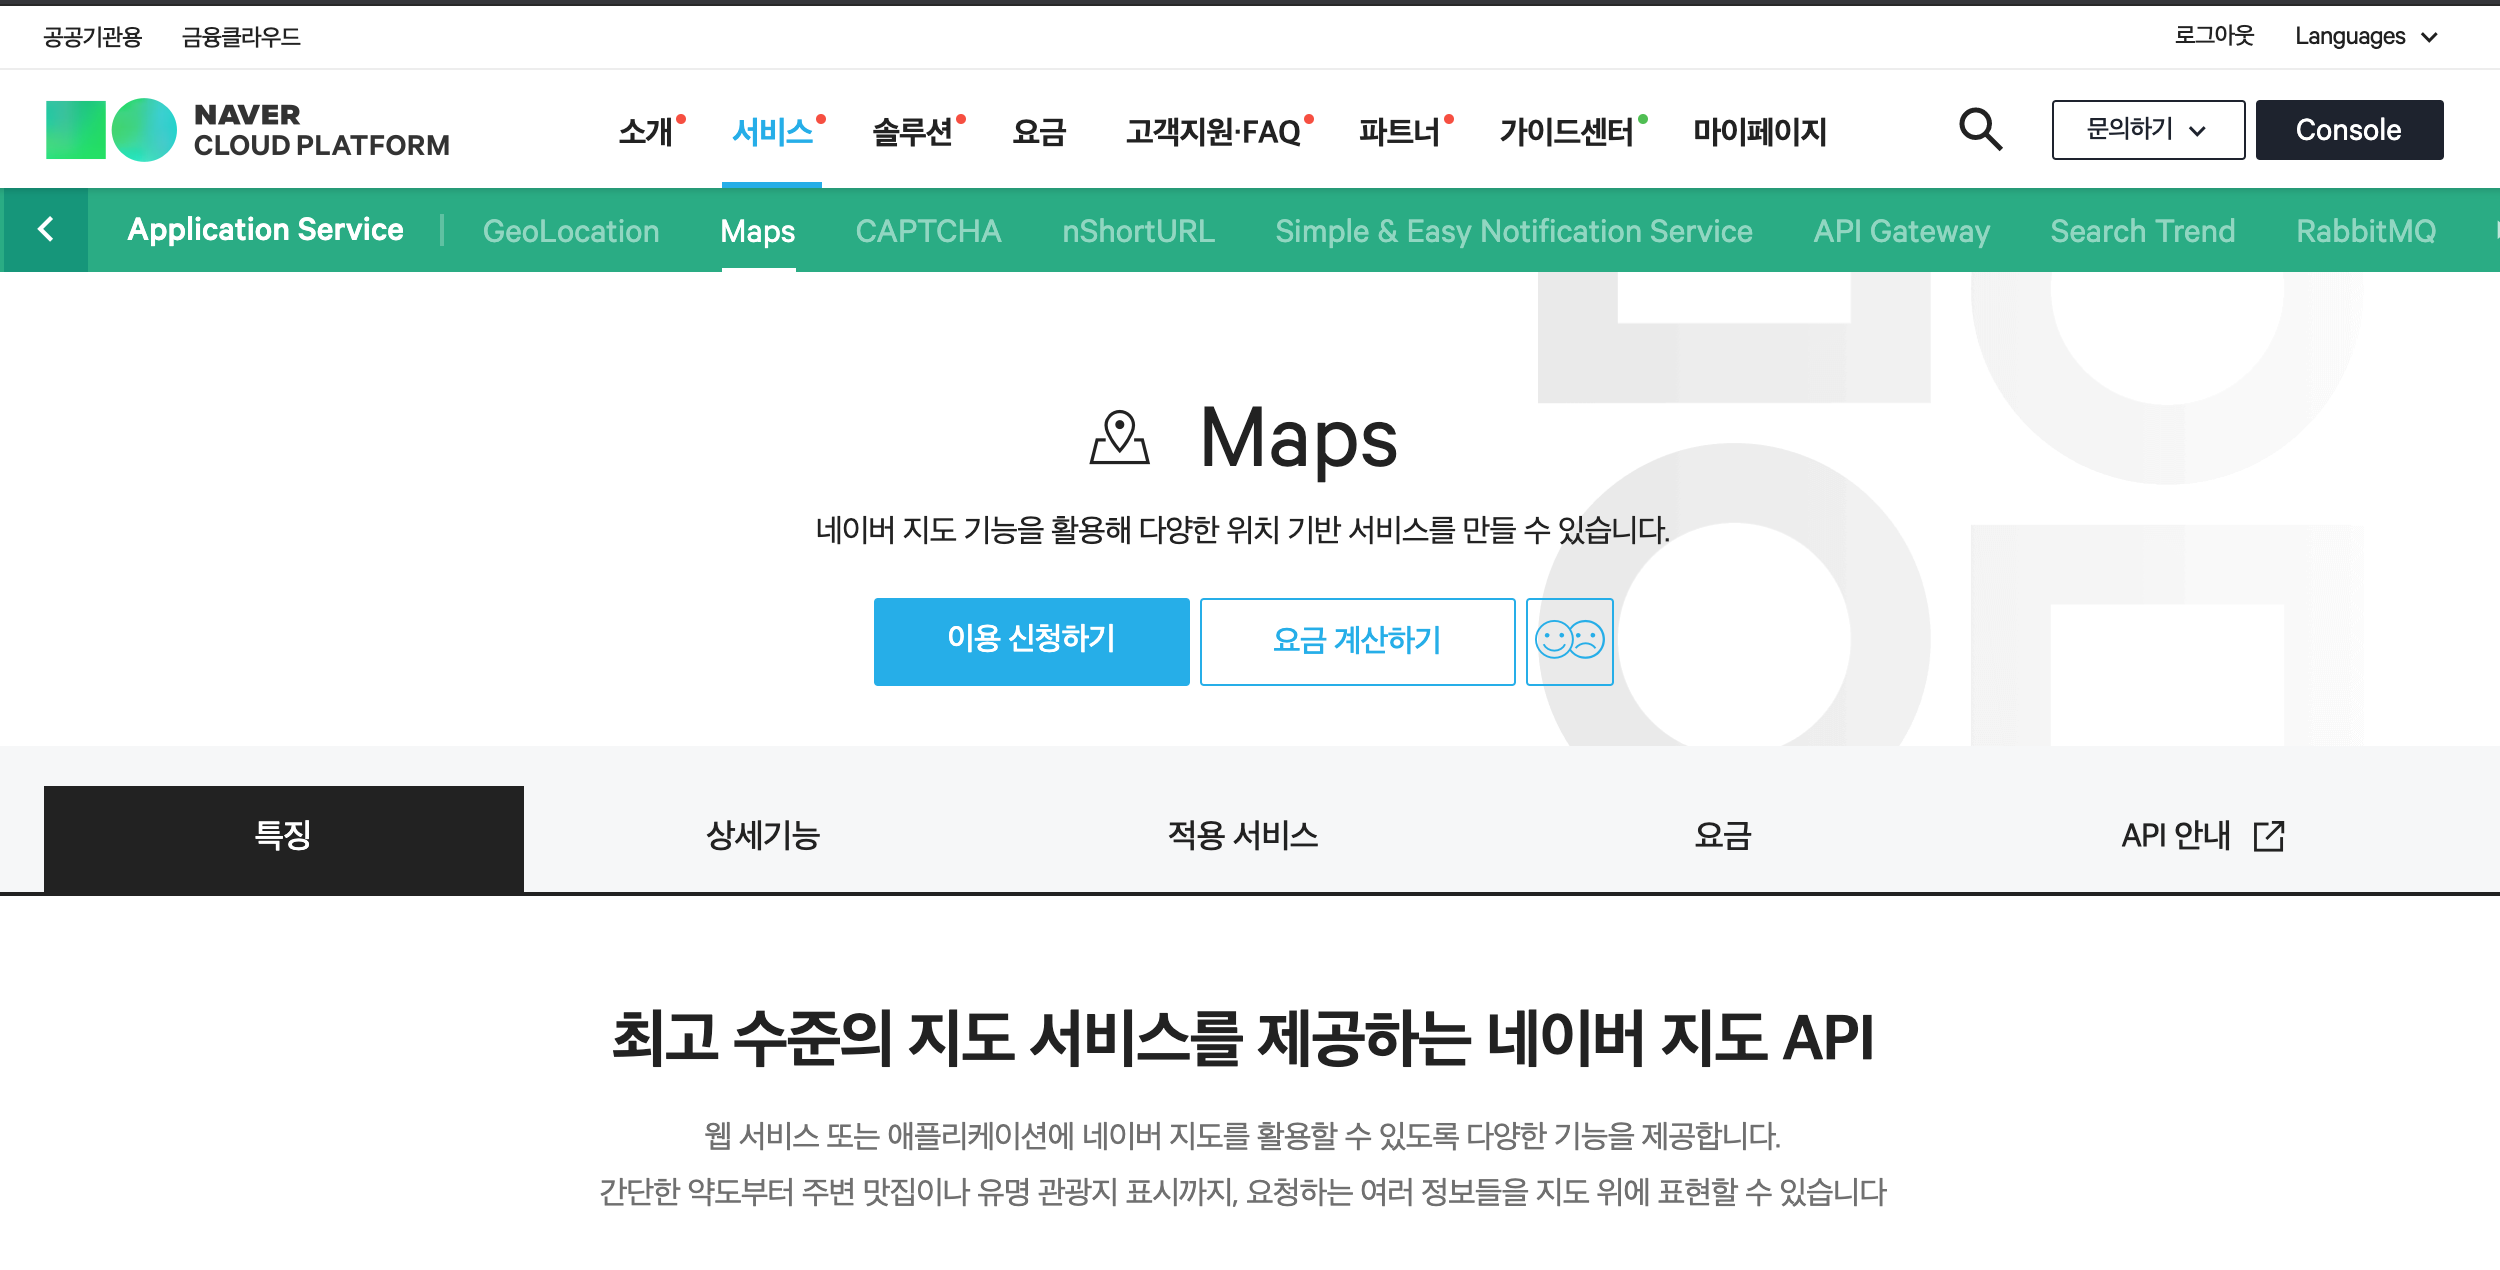Expand the 문의하기 dropdown
The height and width of the screenshot is (1270, 2500).
point(2147,130)
